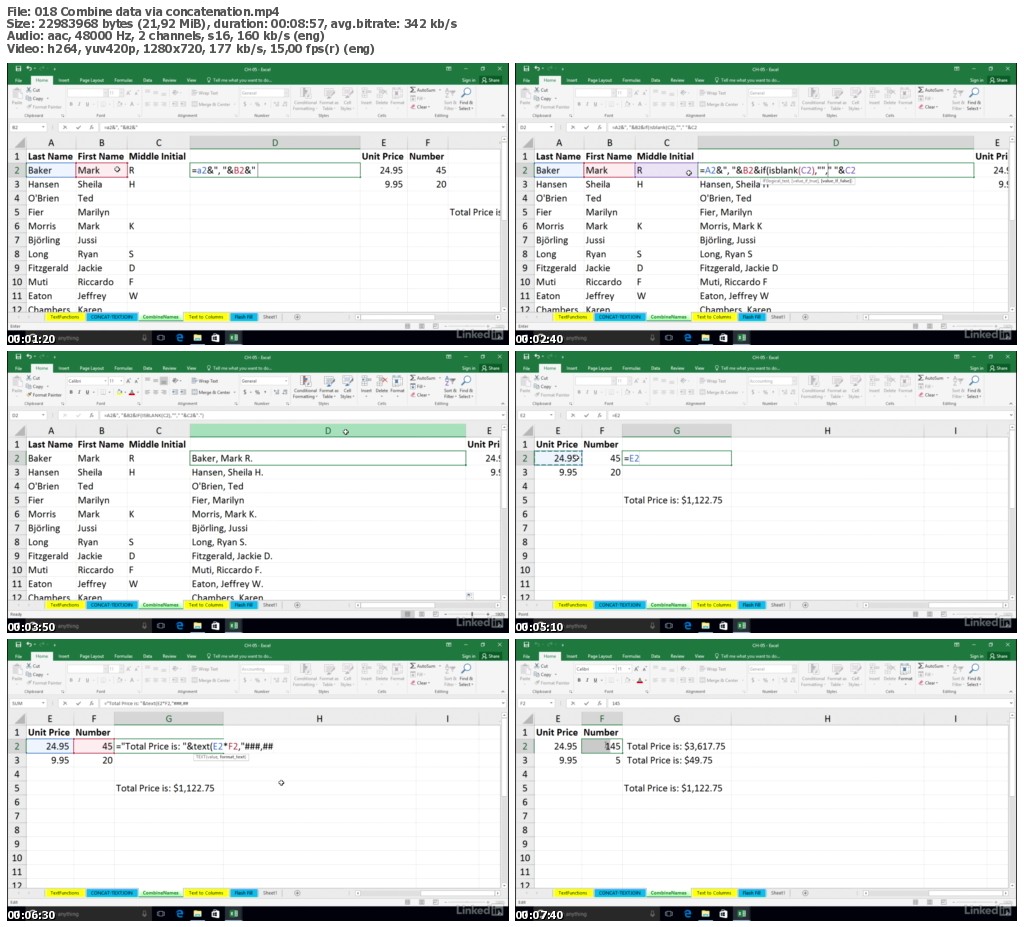Open Name Box dropdown in 00:03:50 frame
Screen dimensions: 1024x927
(43, 415)
